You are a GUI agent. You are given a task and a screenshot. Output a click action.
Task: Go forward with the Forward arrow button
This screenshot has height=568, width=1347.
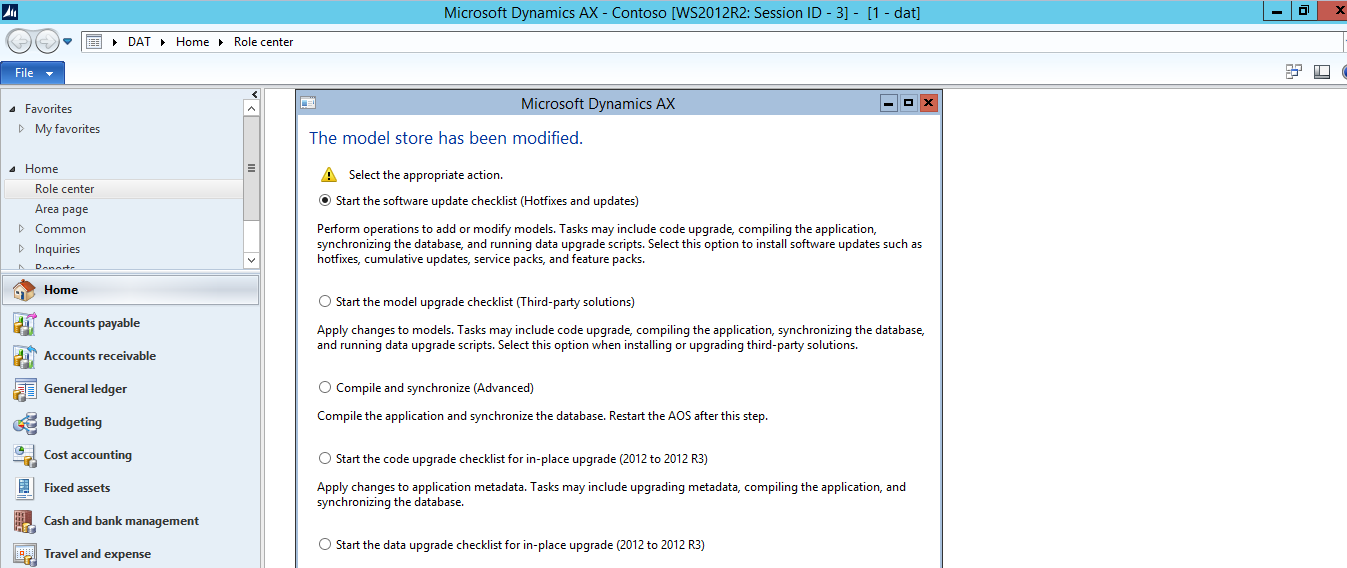click(x=47, y=41)
